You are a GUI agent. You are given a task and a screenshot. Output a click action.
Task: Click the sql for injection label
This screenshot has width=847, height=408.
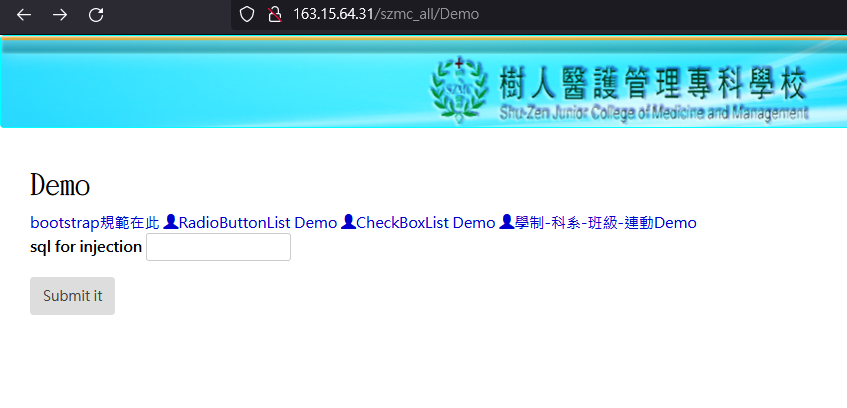86,247
